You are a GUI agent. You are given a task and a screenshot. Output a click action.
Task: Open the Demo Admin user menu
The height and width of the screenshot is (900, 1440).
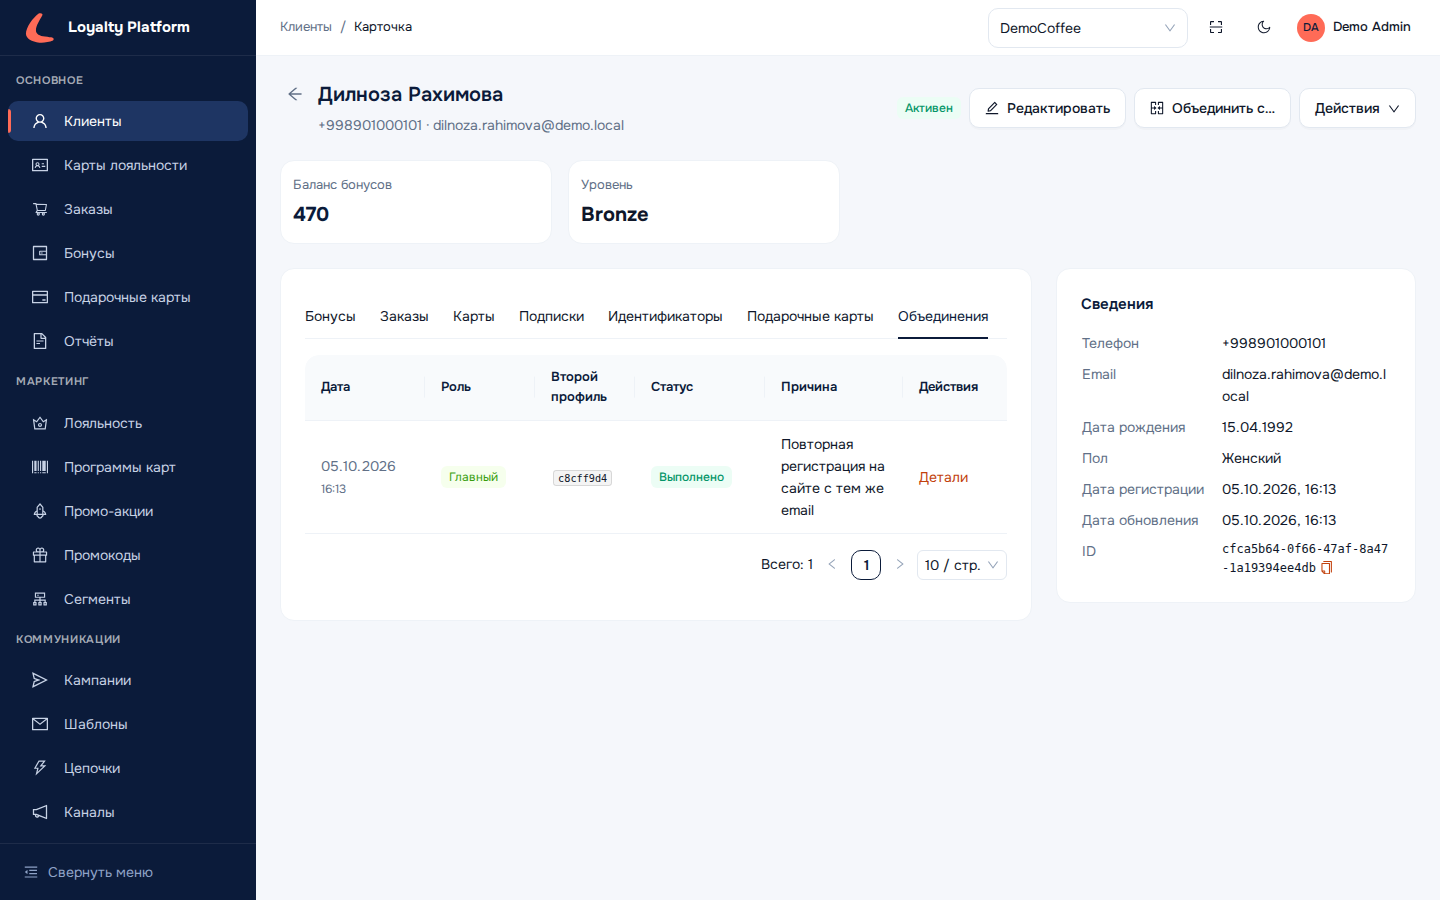(x=1354, y=27)
